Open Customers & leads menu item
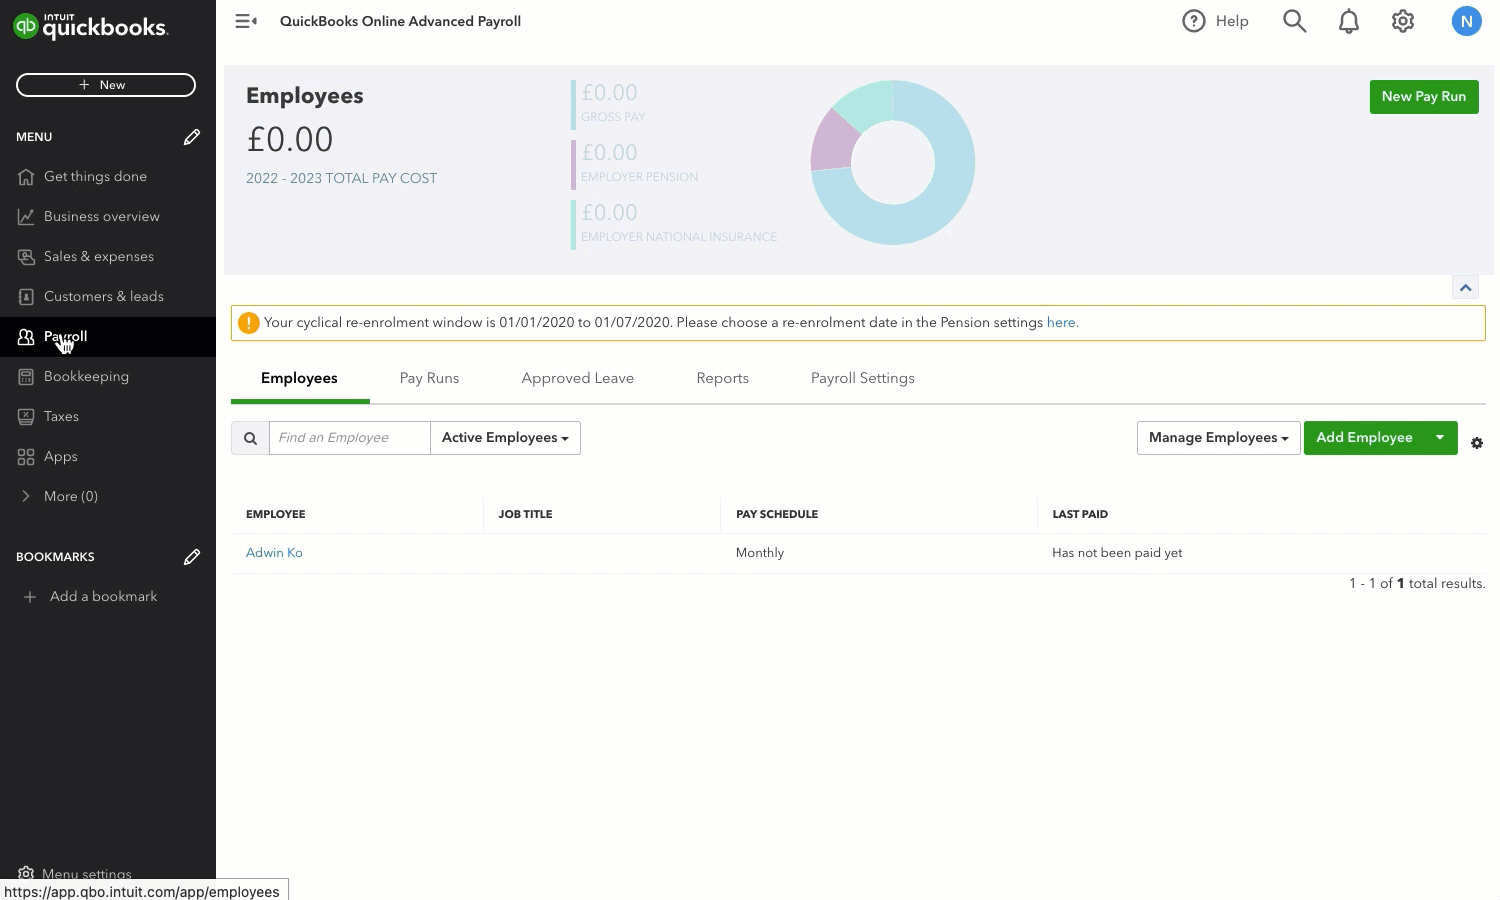This screenshot has width=1500, height=900. click(x=108, y=297)
